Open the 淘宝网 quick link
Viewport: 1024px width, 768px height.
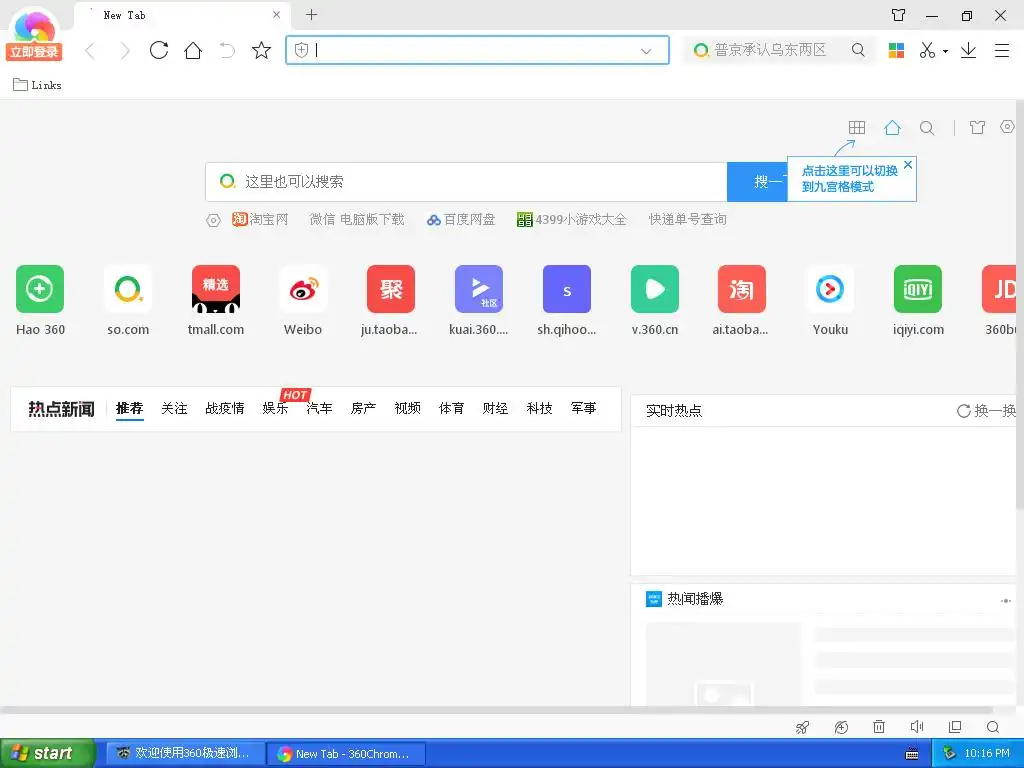(260, 219)
